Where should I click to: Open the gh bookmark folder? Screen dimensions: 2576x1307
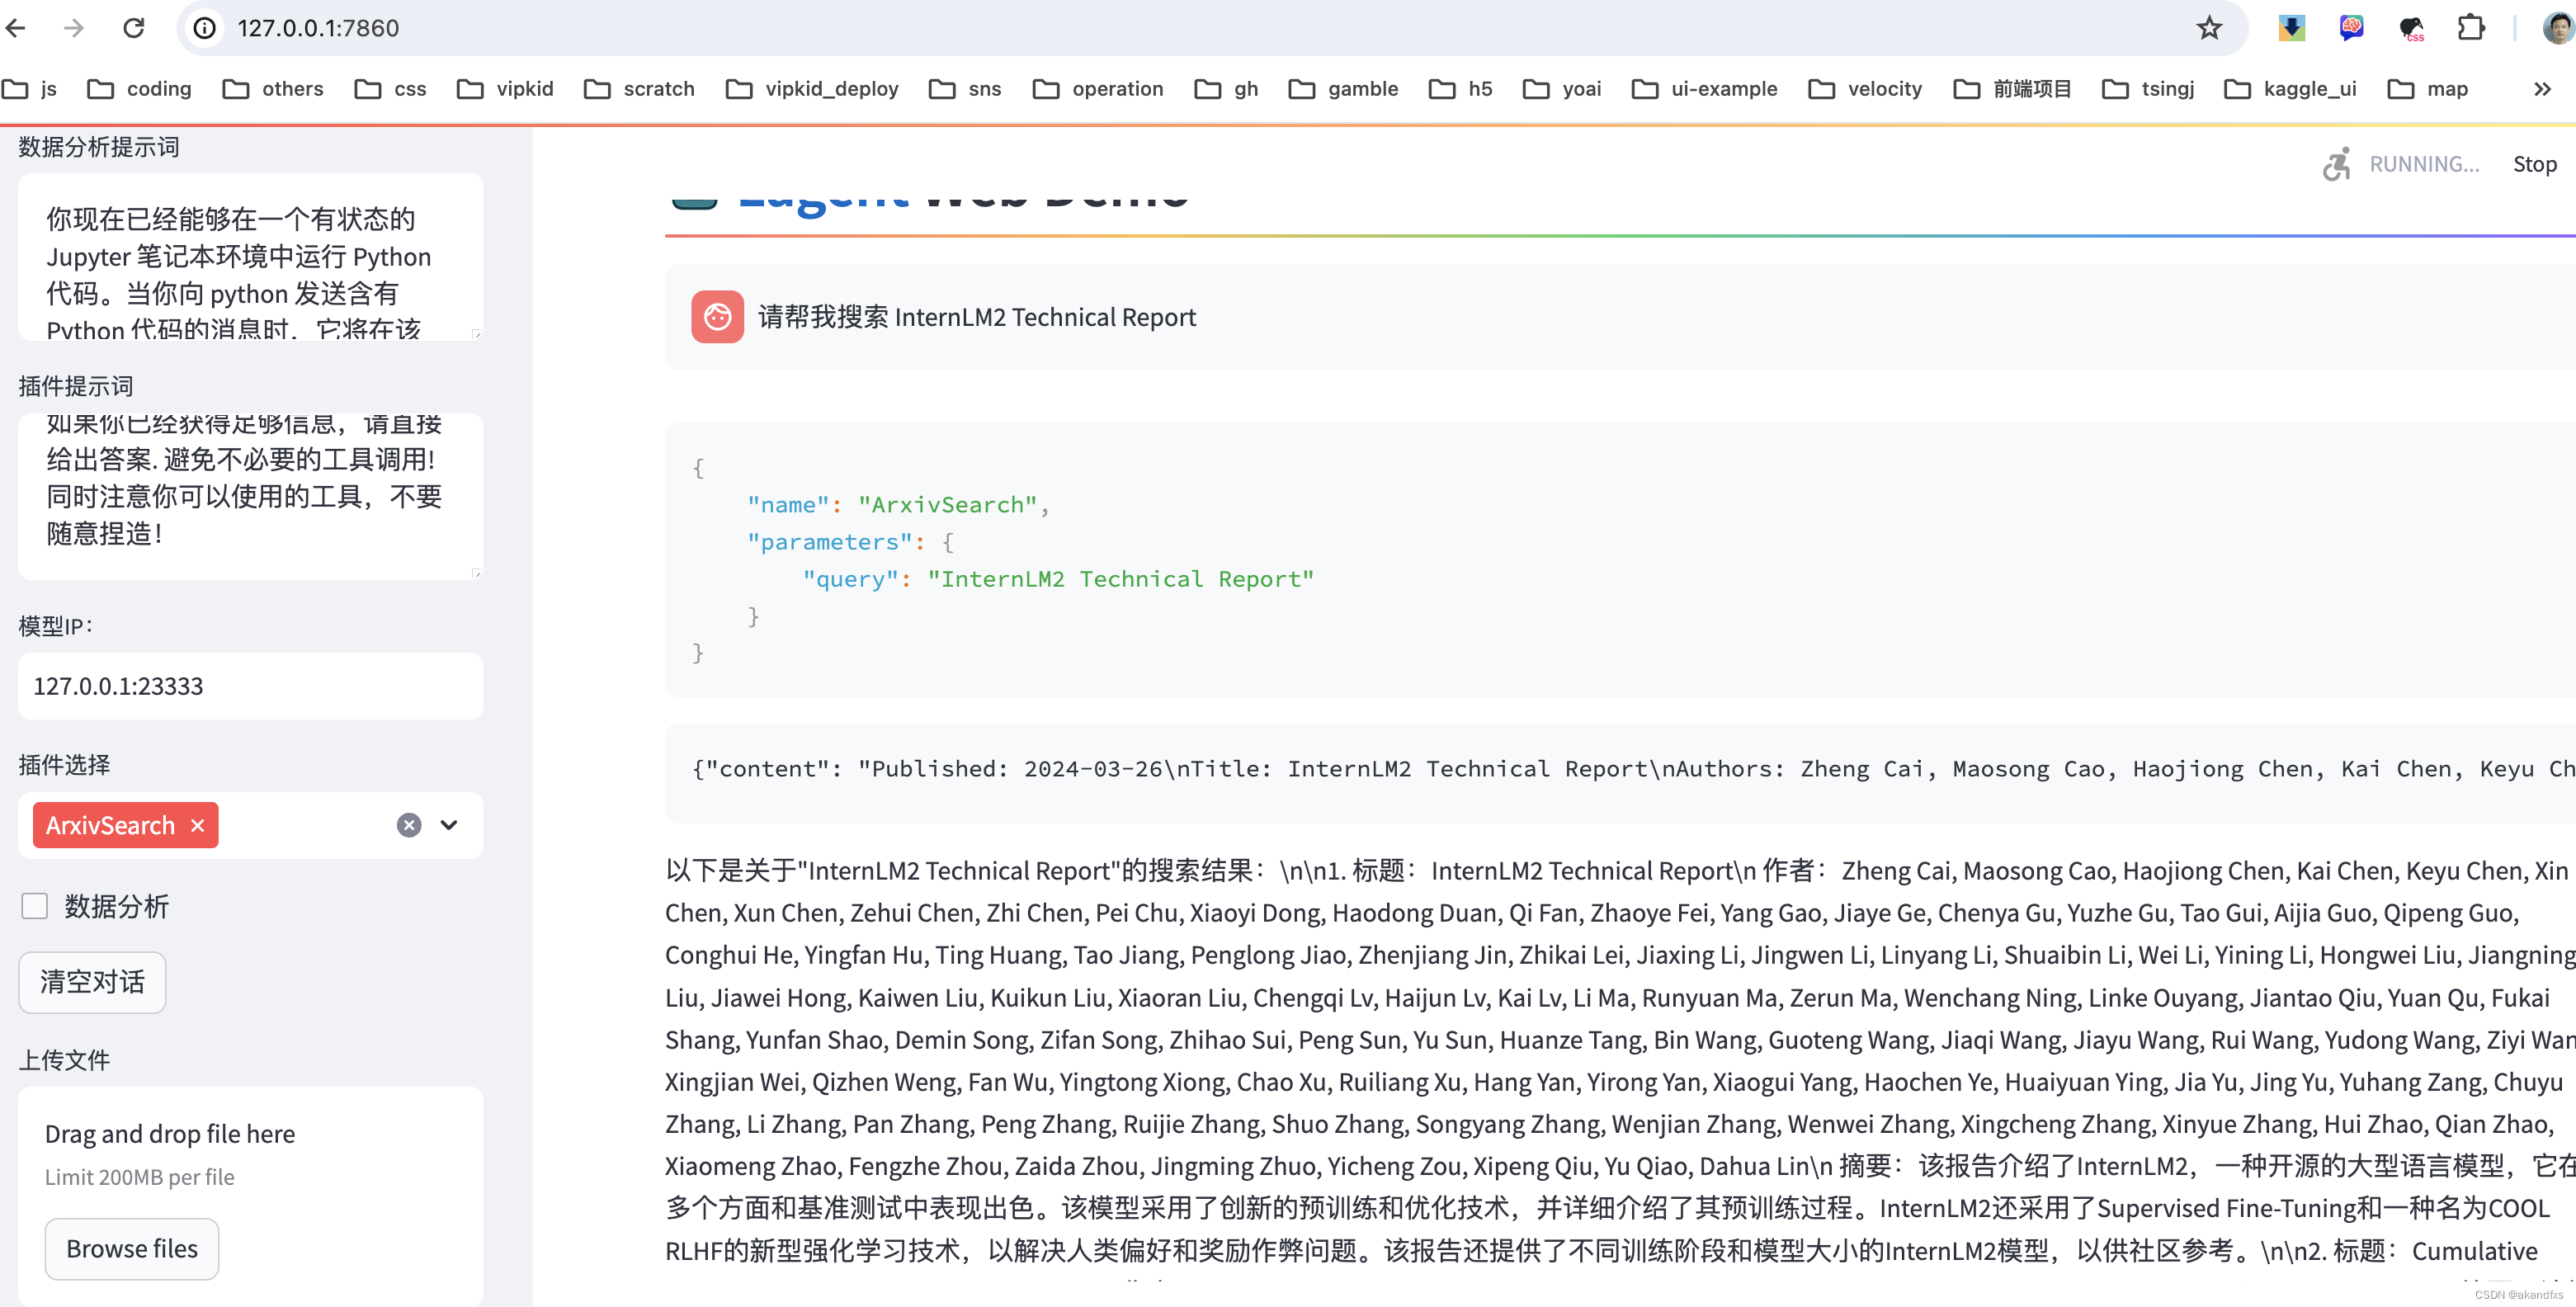pos(1226,89)
